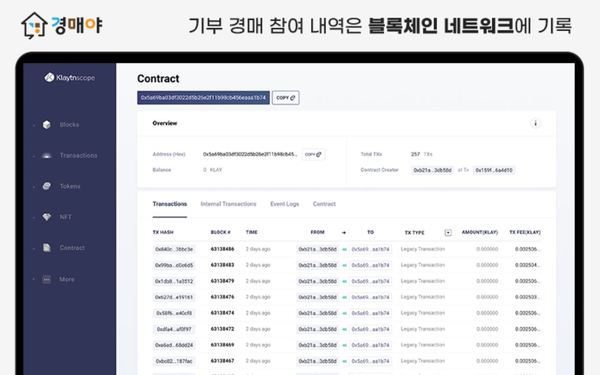Switch to the Internal Transactions tab
600x375 pixels.
click(x=228, y=204)
